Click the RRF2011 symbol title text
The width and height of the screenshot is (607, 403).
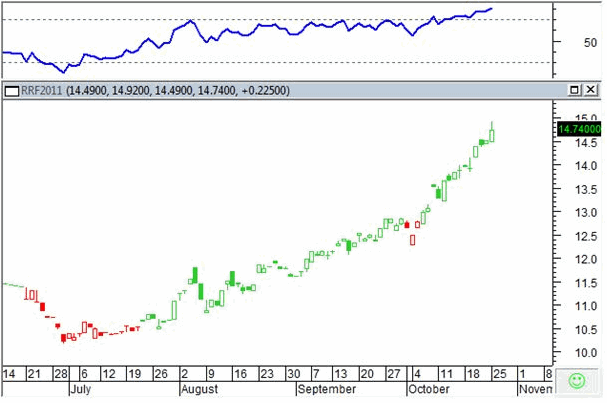pyautogui.click(x=41, y=91)
